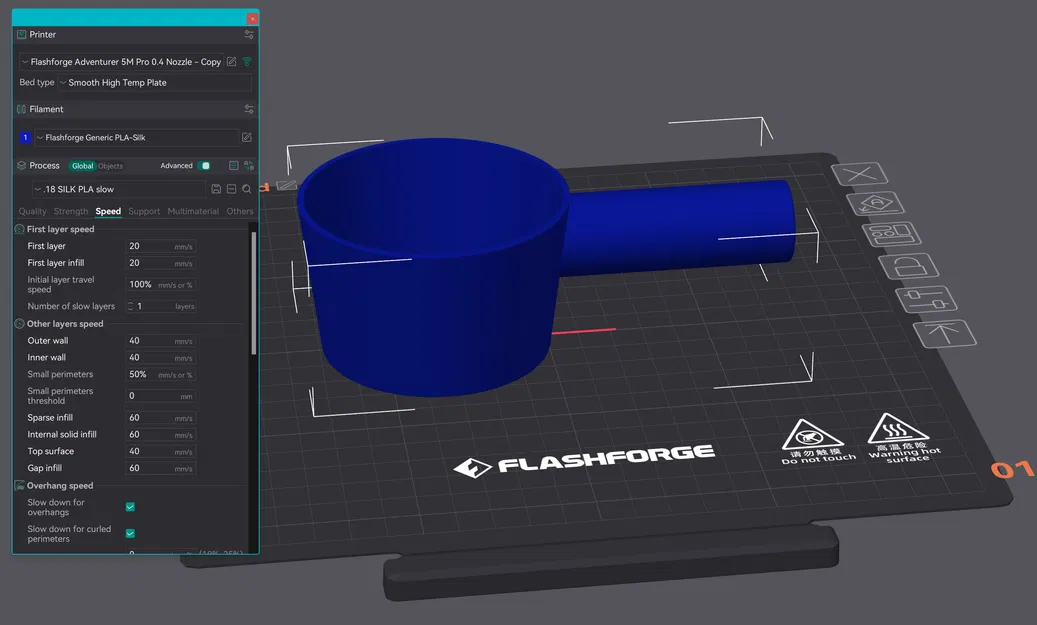1037x625 pixels.
Task: Click the auto-arrange objects icon
Action: 877,203
